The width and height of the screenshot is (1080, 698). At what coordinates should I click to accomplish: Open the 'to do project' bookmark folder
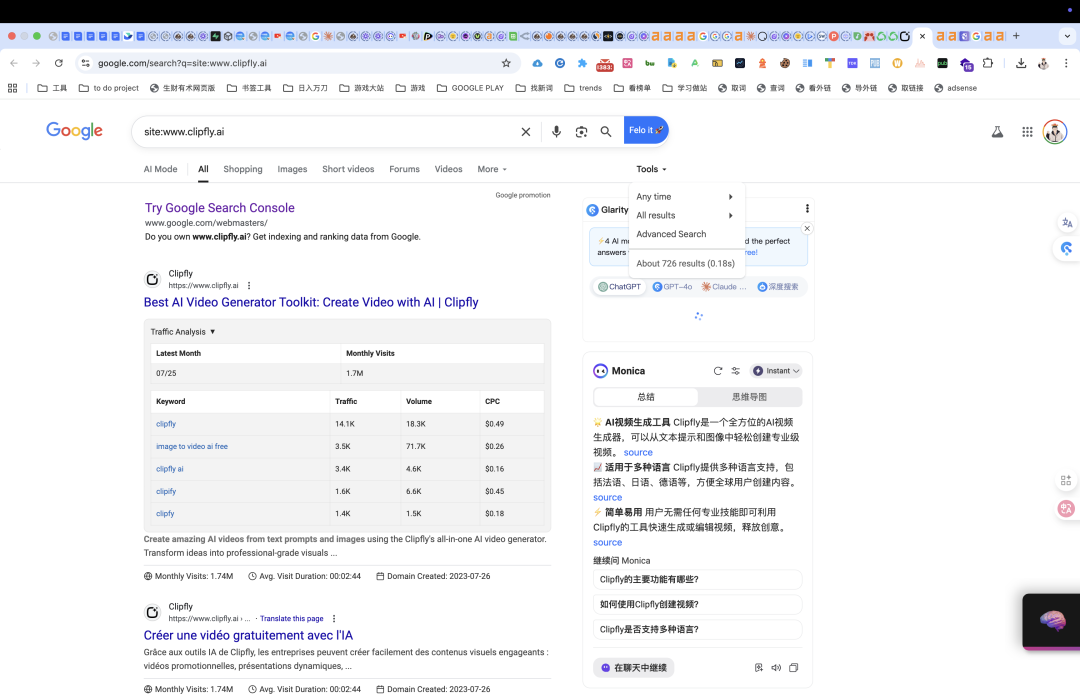109,88
